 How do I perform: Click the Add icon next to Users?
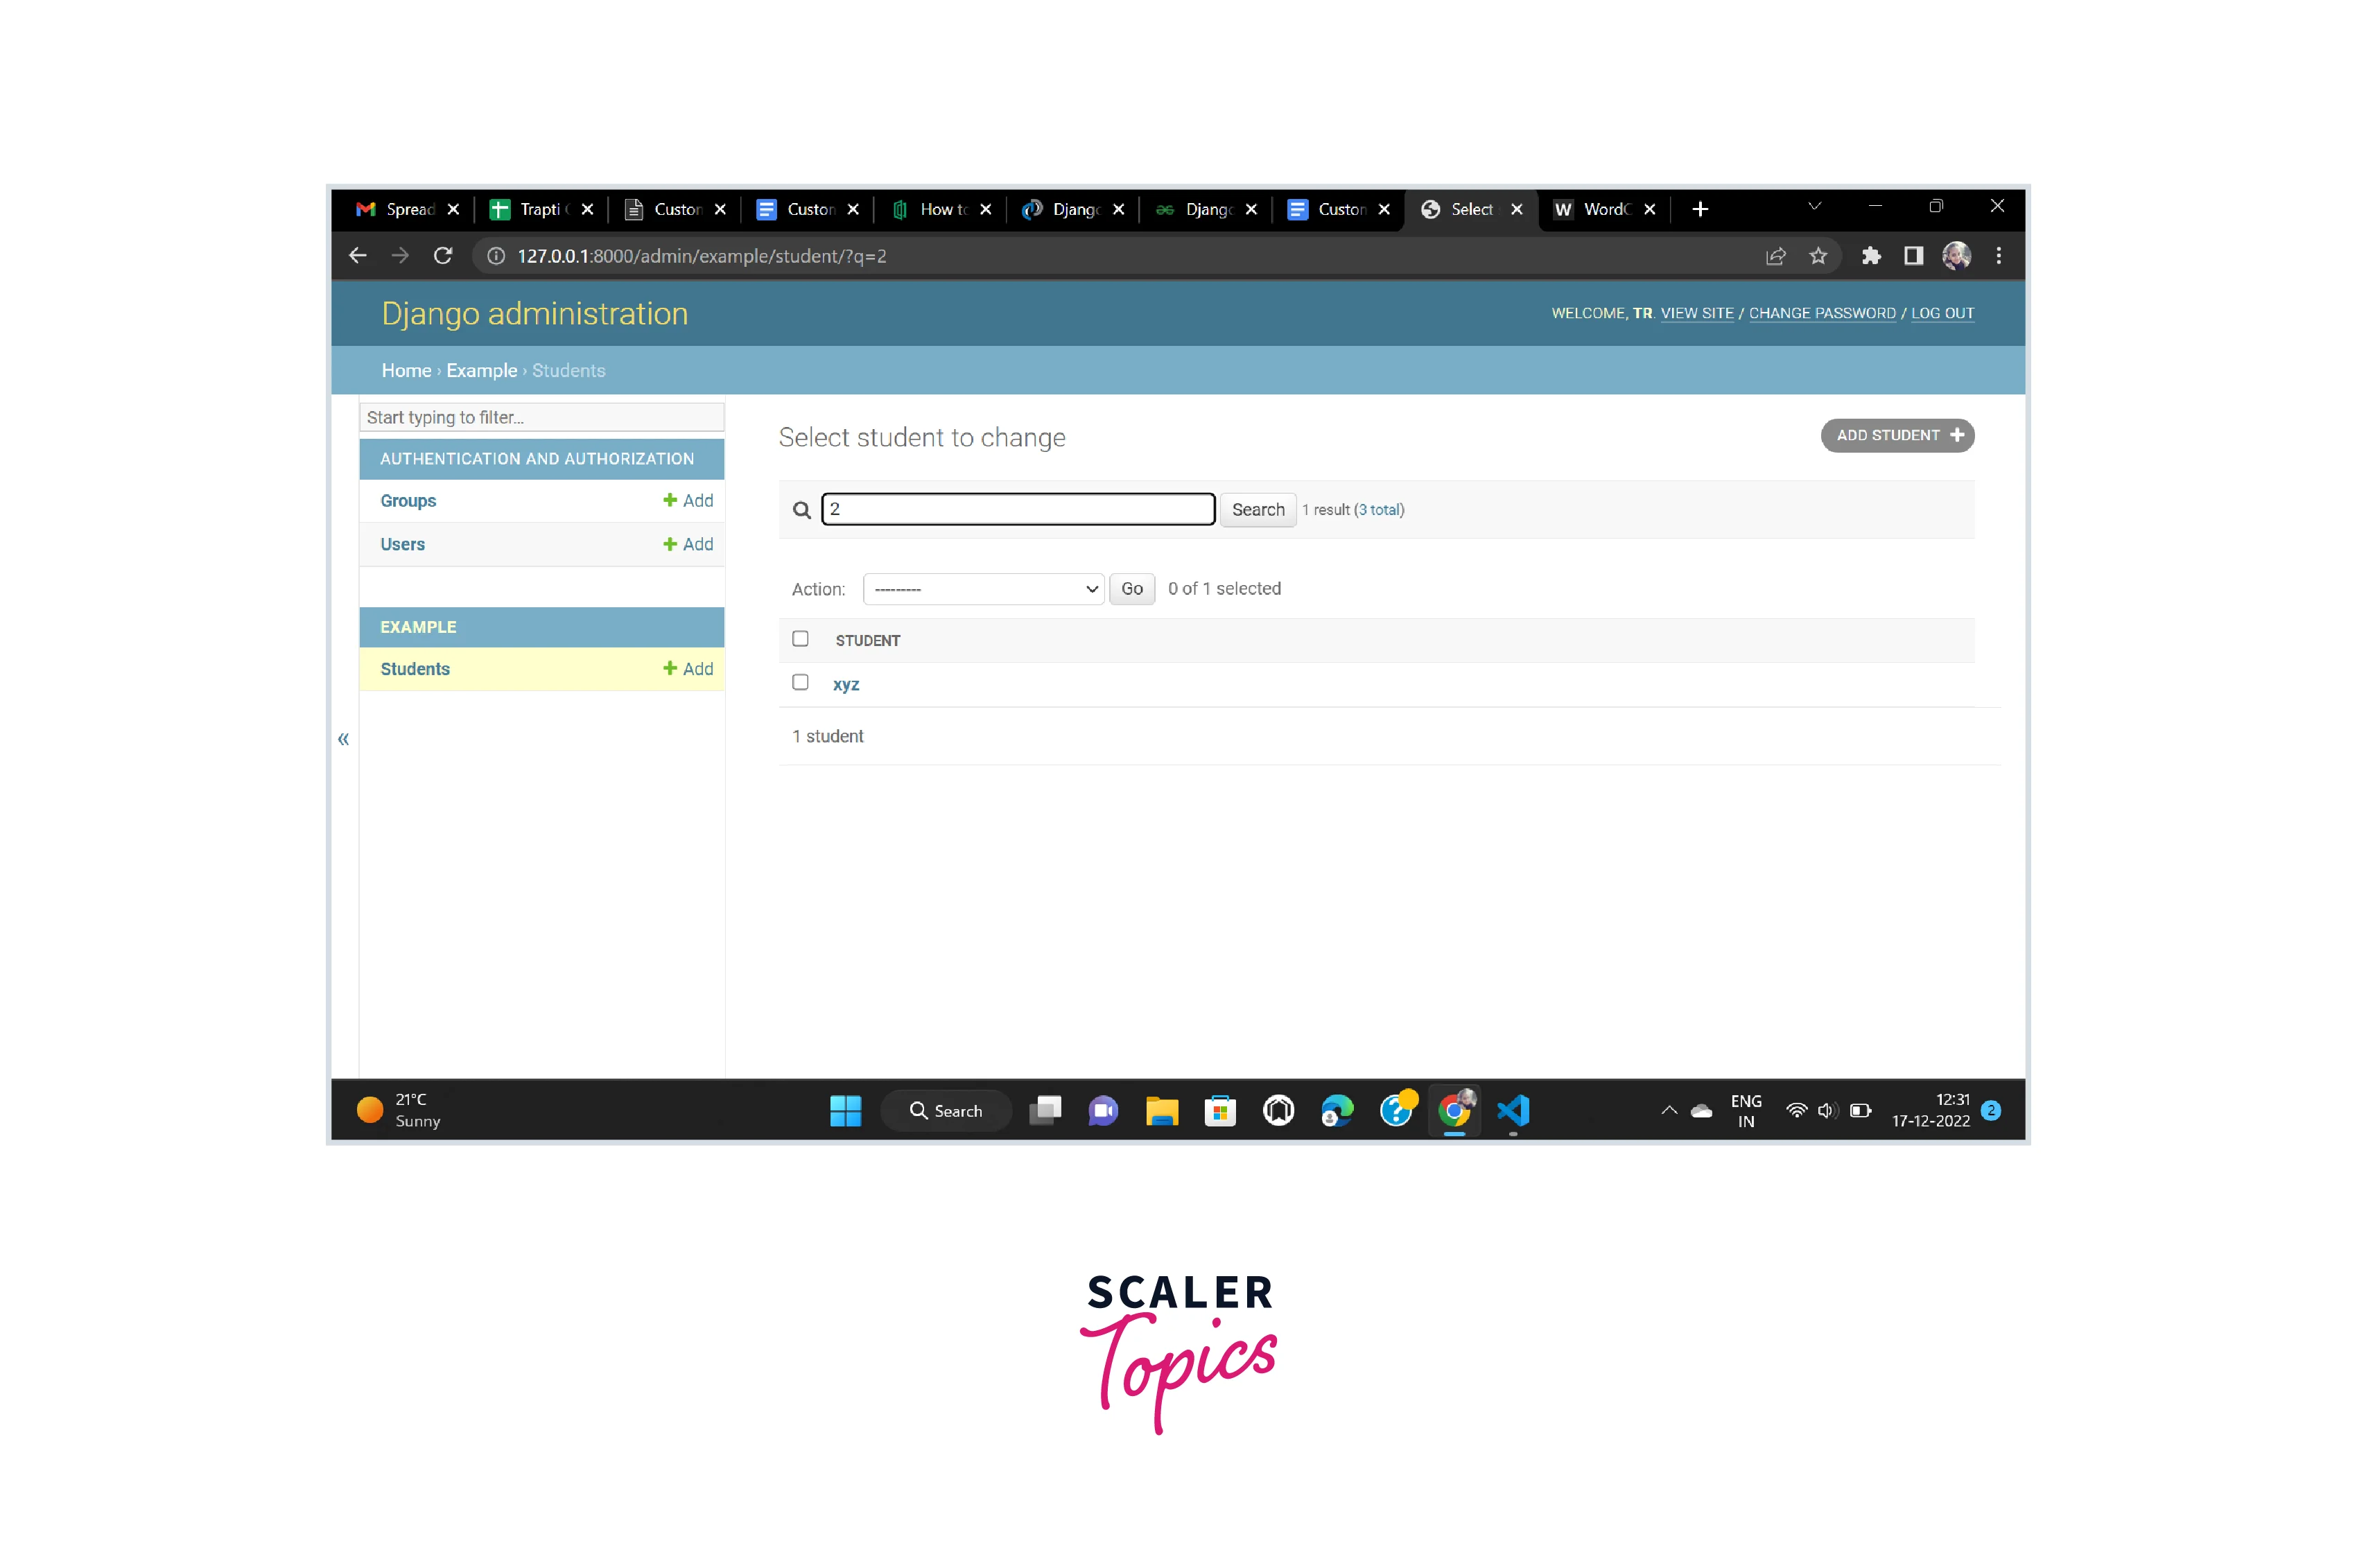coord(688,544)
